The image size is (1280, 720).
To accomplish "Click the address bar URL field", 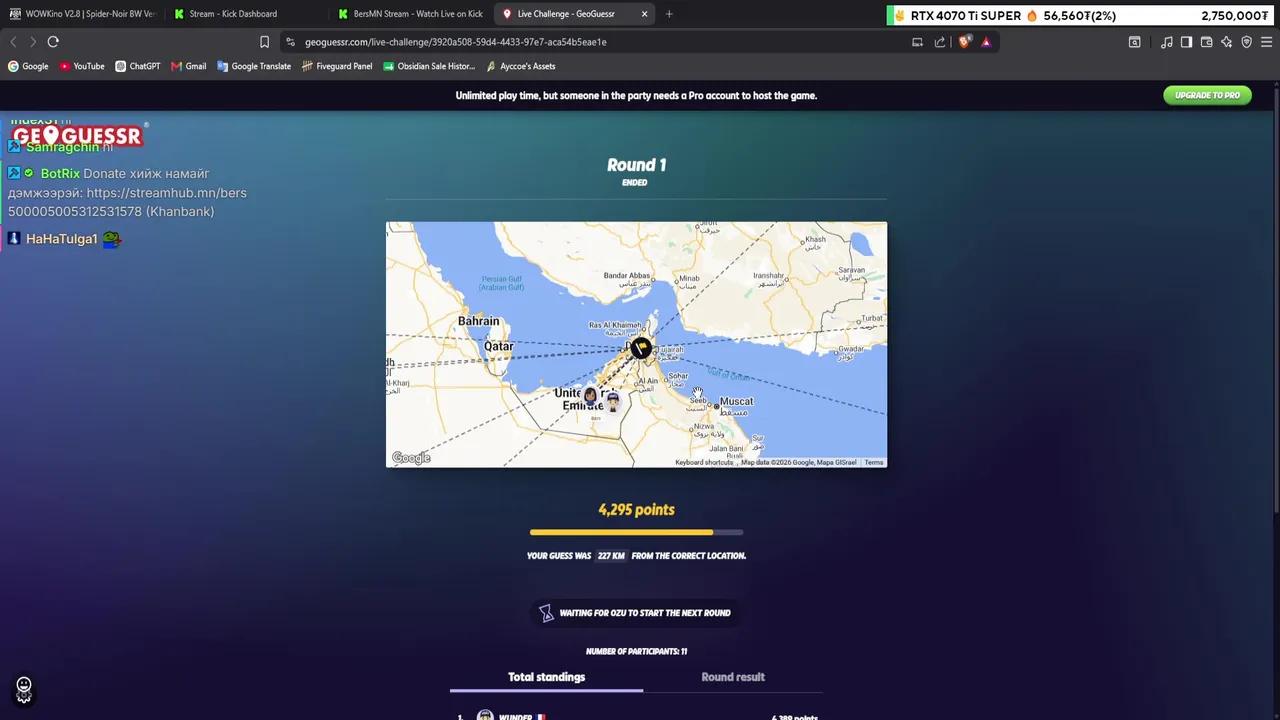I will coord(590,42).
